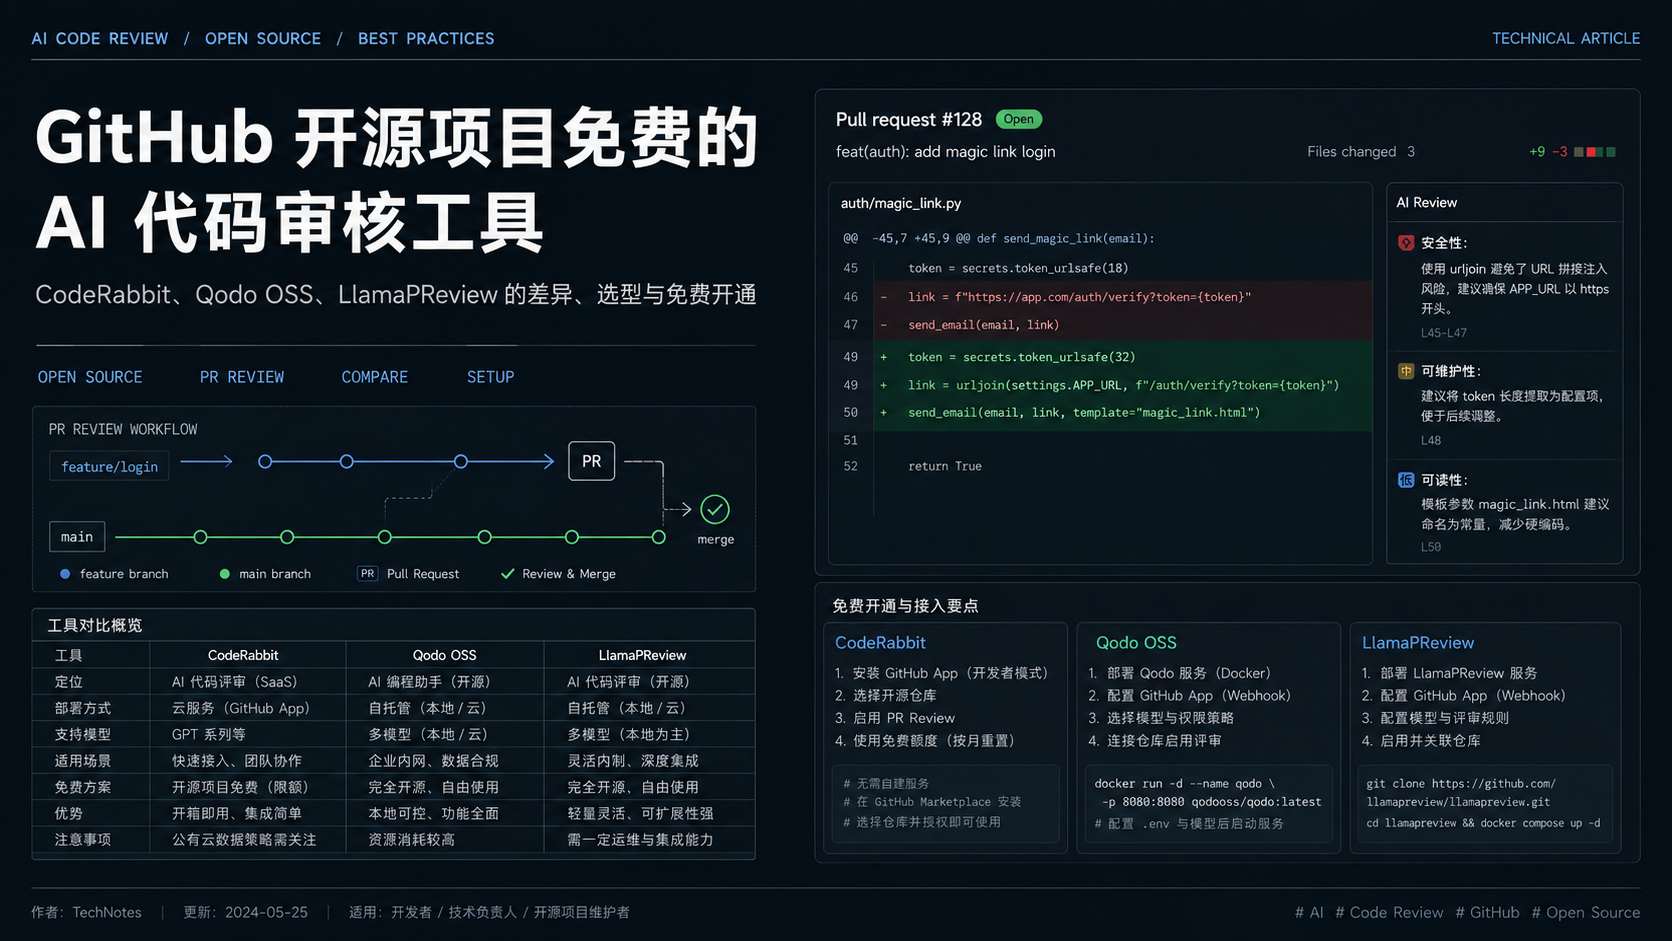The image size is (1672, 941).
Task: Click the green main branch legend dot
Action: (x=225, y=574)
